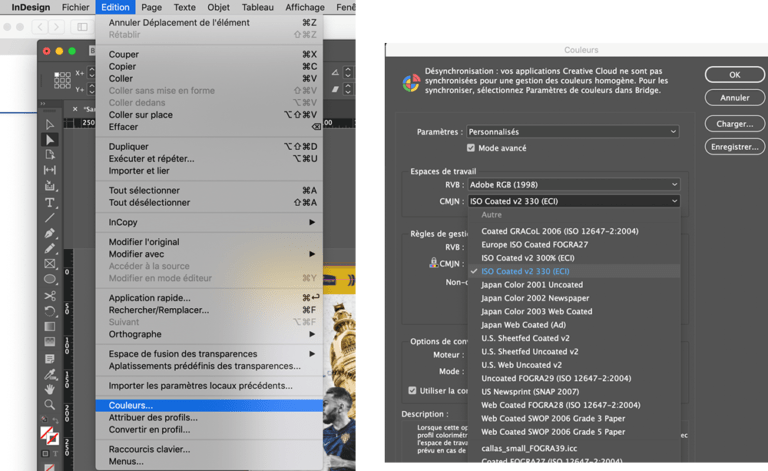Screen dimensions: 768x471
Task: Click the OK button
Action: coord(735,75)
